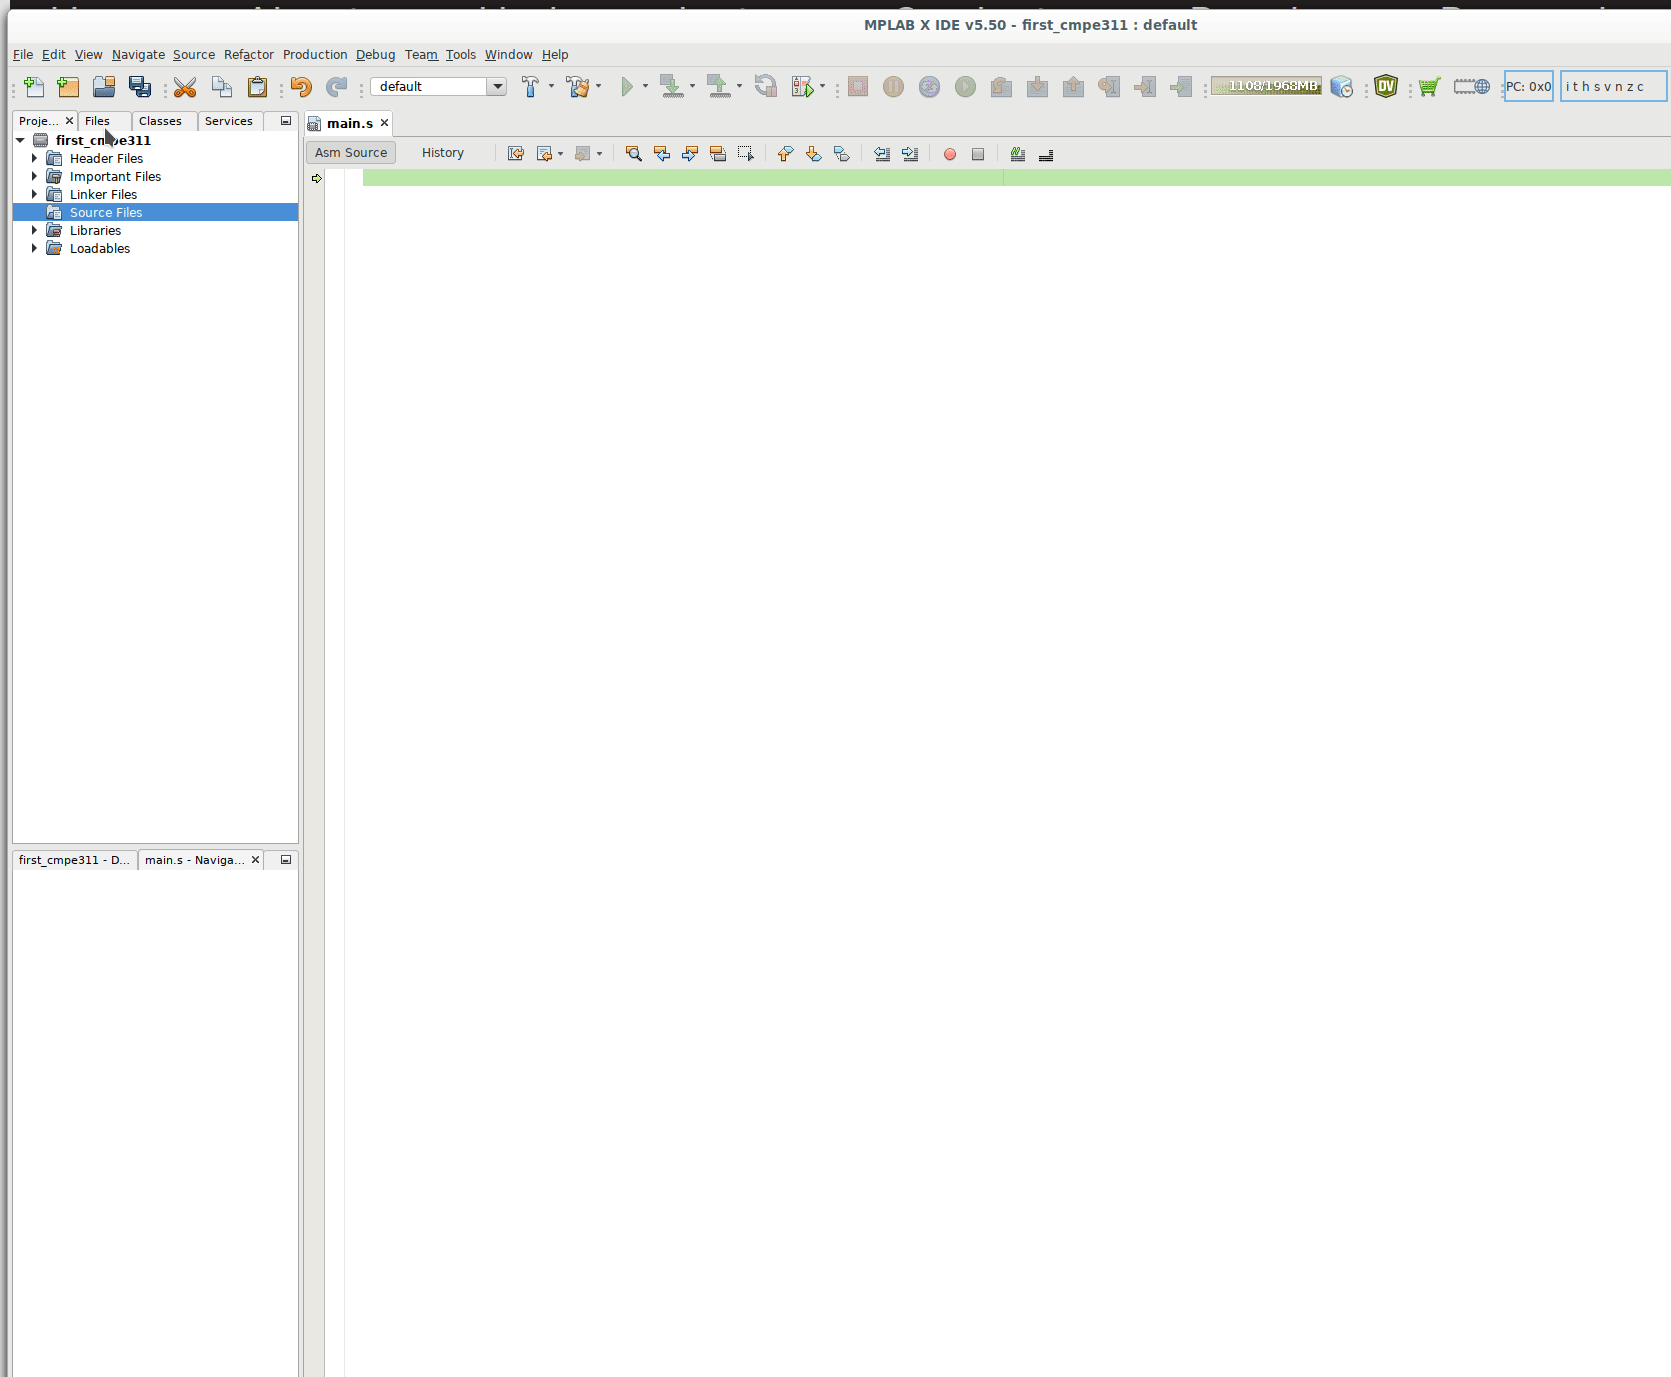1671x1377 pixels.
Task: Open the Clean and Build dropdown arrow
Action: click(599, 87)
